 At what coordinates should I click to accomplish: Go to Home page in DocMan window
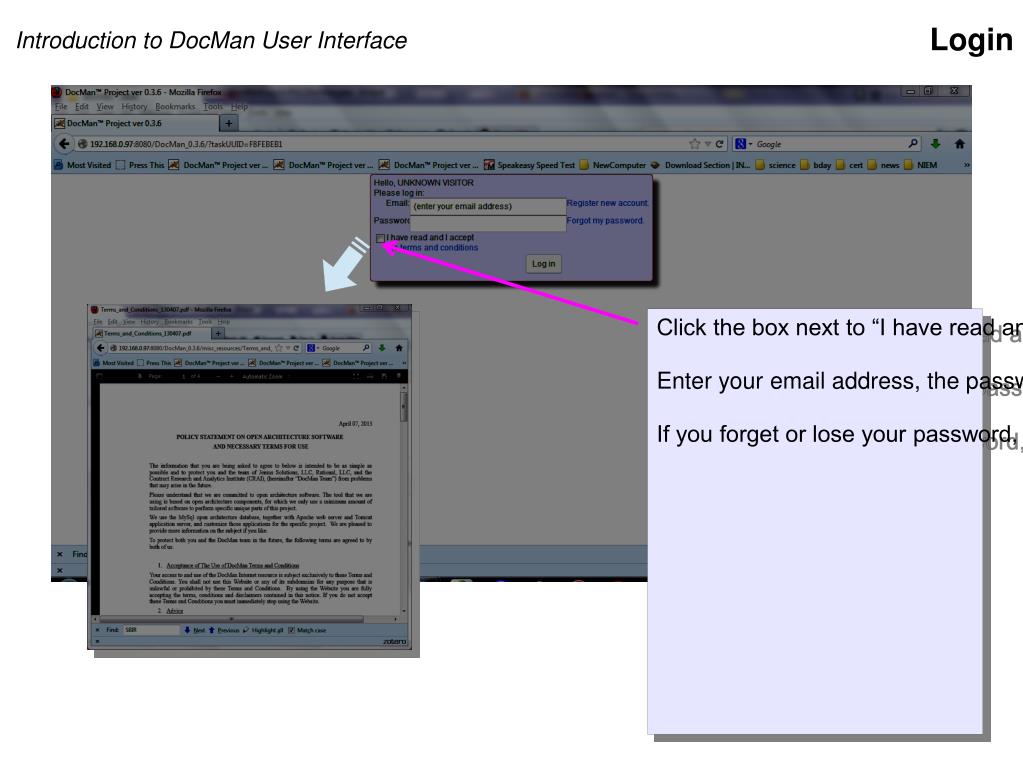[959, 143]
